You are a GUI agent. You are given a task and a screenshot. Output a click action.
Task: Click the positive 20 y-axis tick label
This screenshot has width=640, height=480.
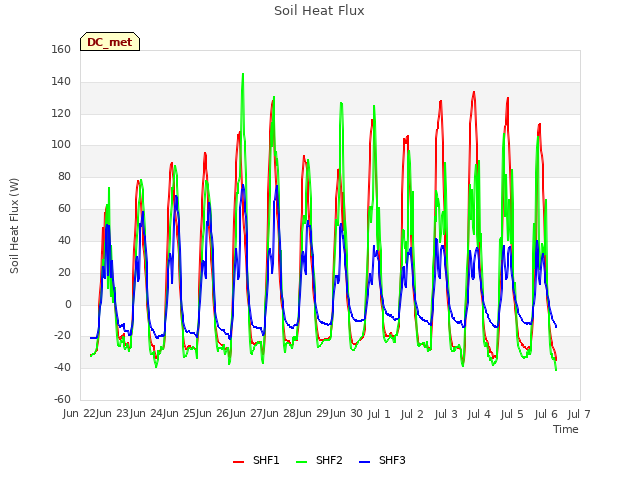pyautogui.click(x=64, y=272)
